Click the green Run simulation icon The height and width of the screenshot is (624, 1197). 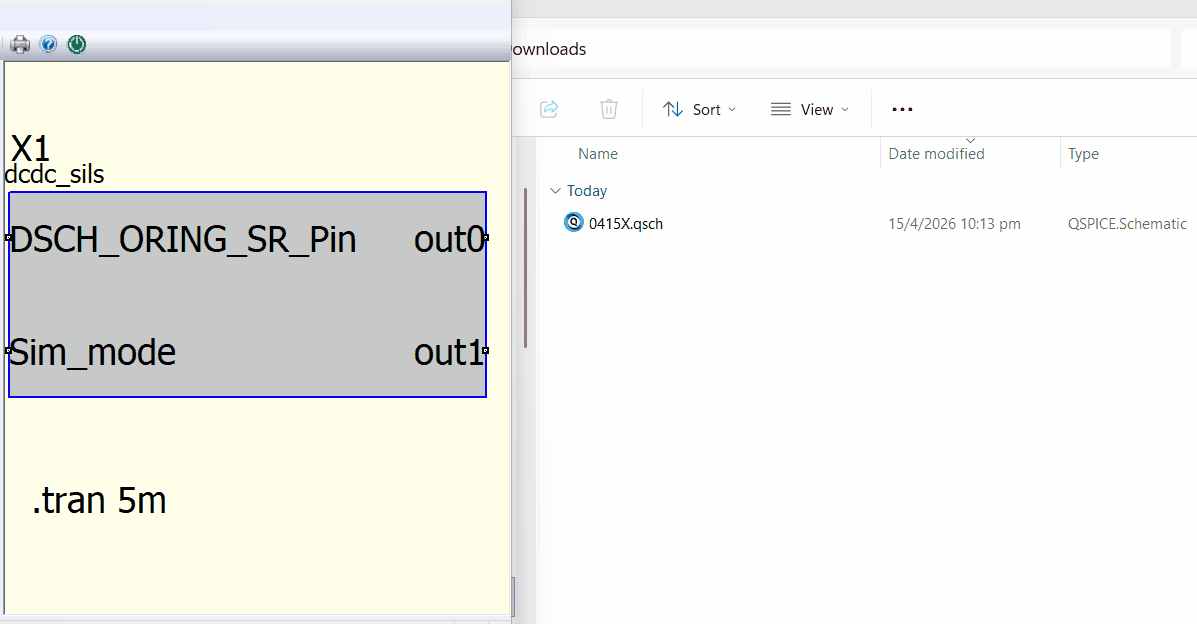point(77,45)
